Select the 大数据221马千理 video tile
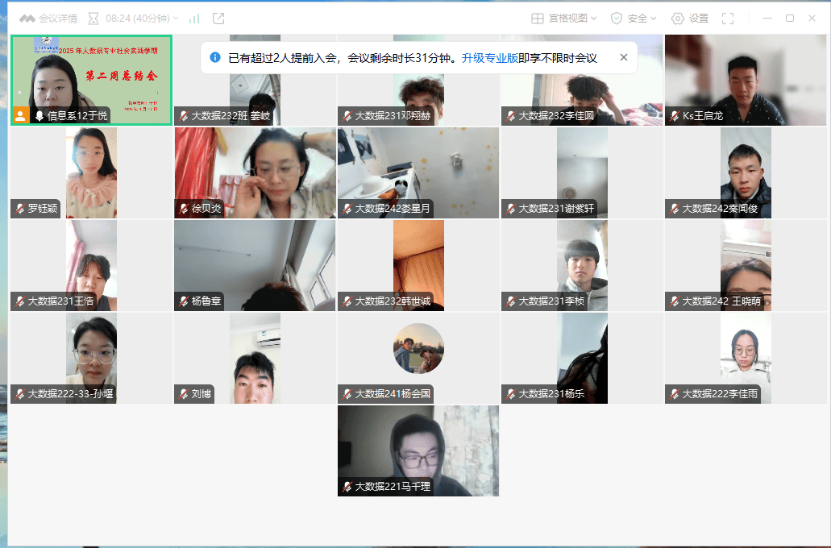This screenshot has height=548, width=831. pos(418,450)
